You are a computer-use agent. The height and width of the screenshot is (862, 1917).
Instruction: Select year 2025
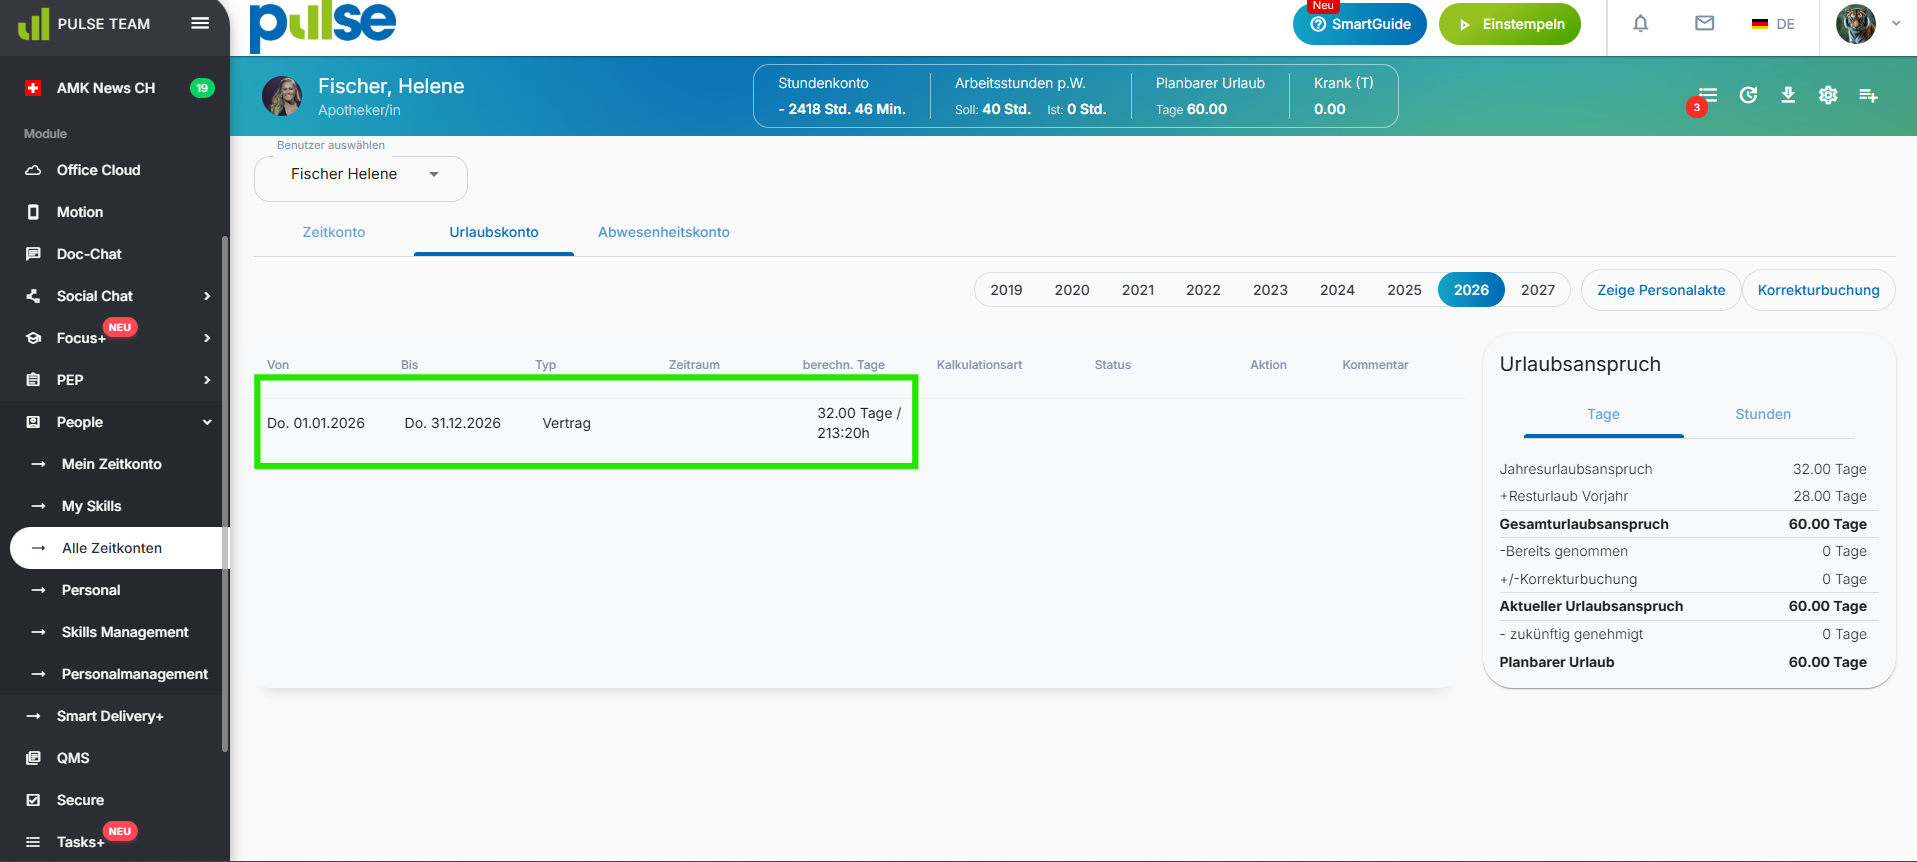point(1404,290)
